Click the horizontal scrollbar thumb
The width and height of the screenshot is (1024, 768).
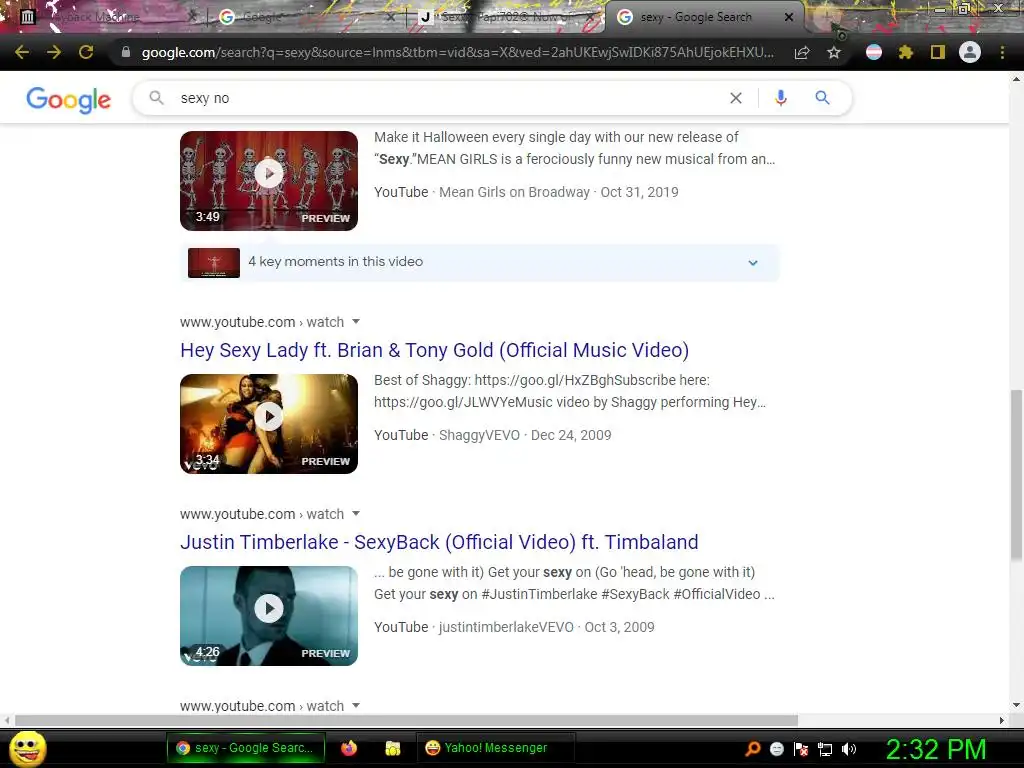coord(406,720)
